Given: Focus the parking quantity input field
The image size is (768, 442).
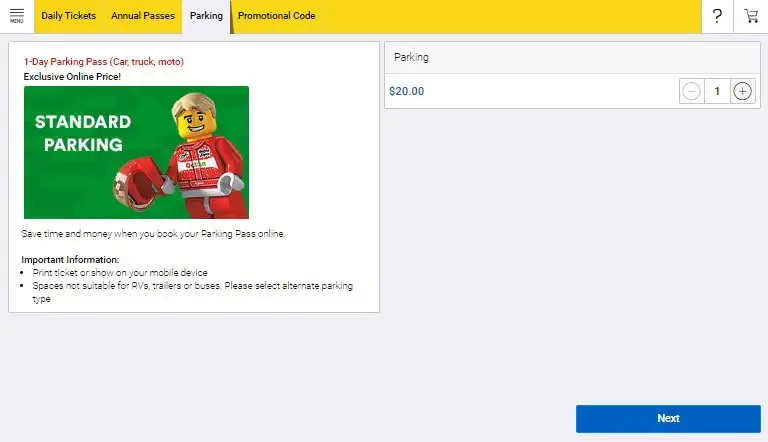Looking at the screenshot, I should point(716,91).
